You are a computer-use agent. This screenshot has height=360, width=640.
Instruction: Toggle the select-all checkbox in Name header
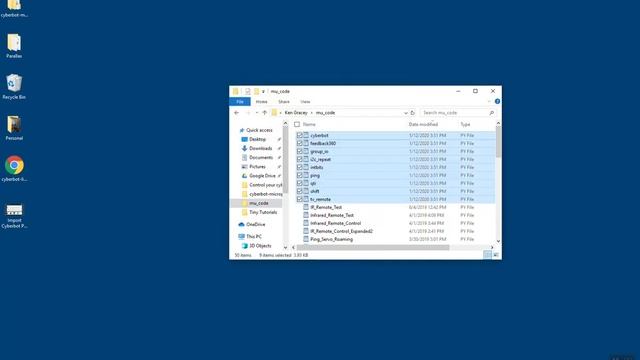(x=297, y=124)
